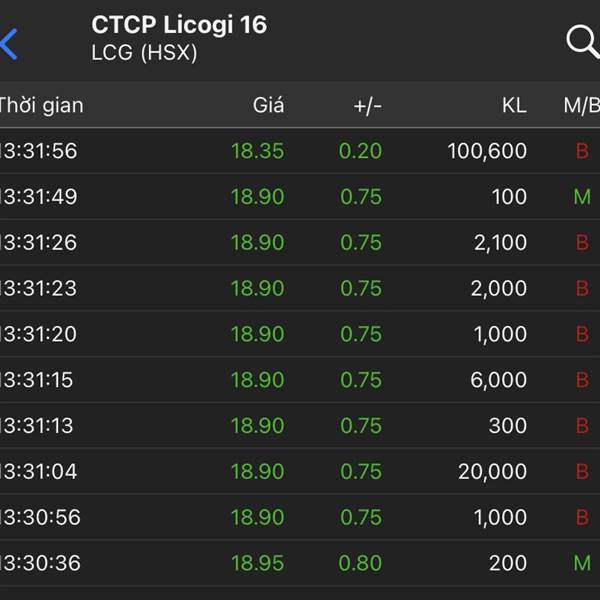Tap the blue back arrow
This screenshot has height=600, width=600.
coord(10,44)
